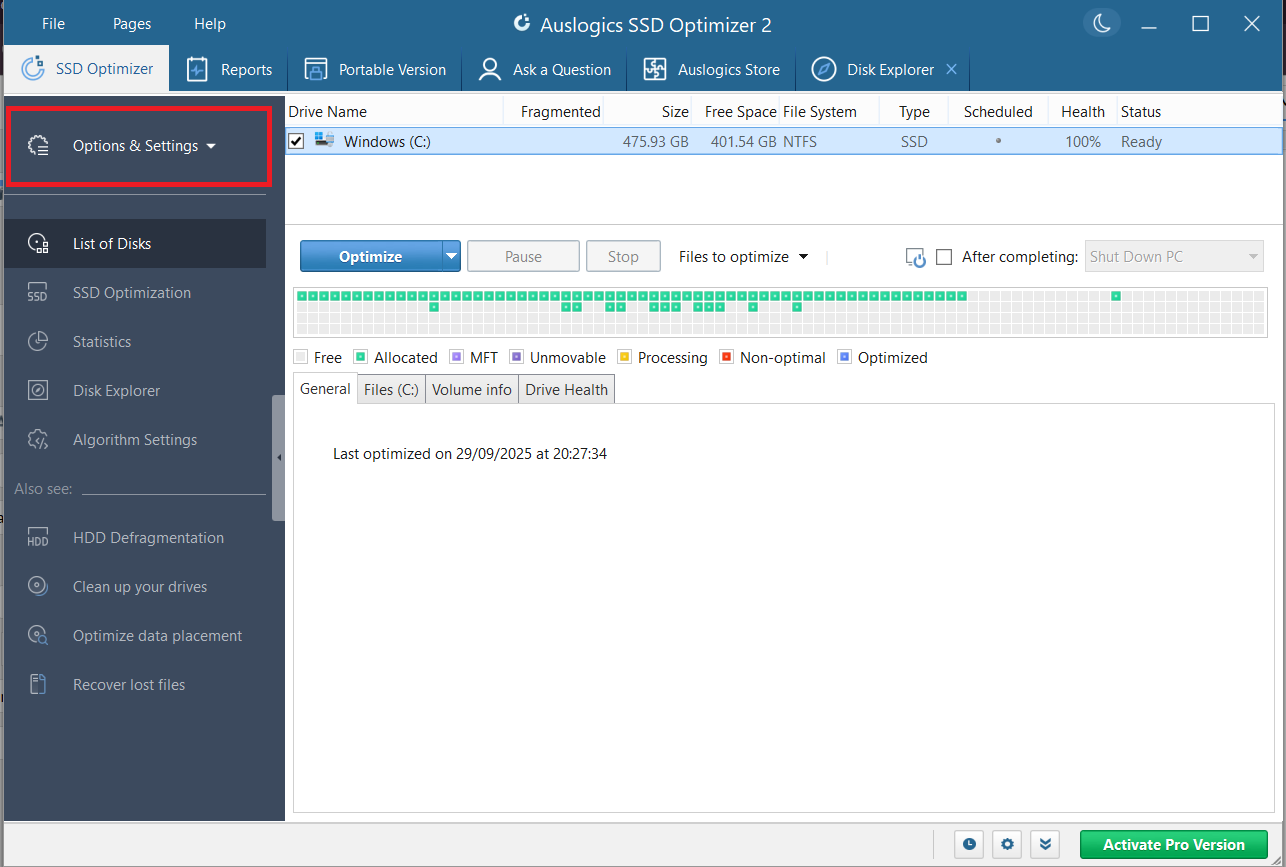Open Algorithm Settings via its gear icon
Viewport: 1286px width, 867px height.
[37, 439]
